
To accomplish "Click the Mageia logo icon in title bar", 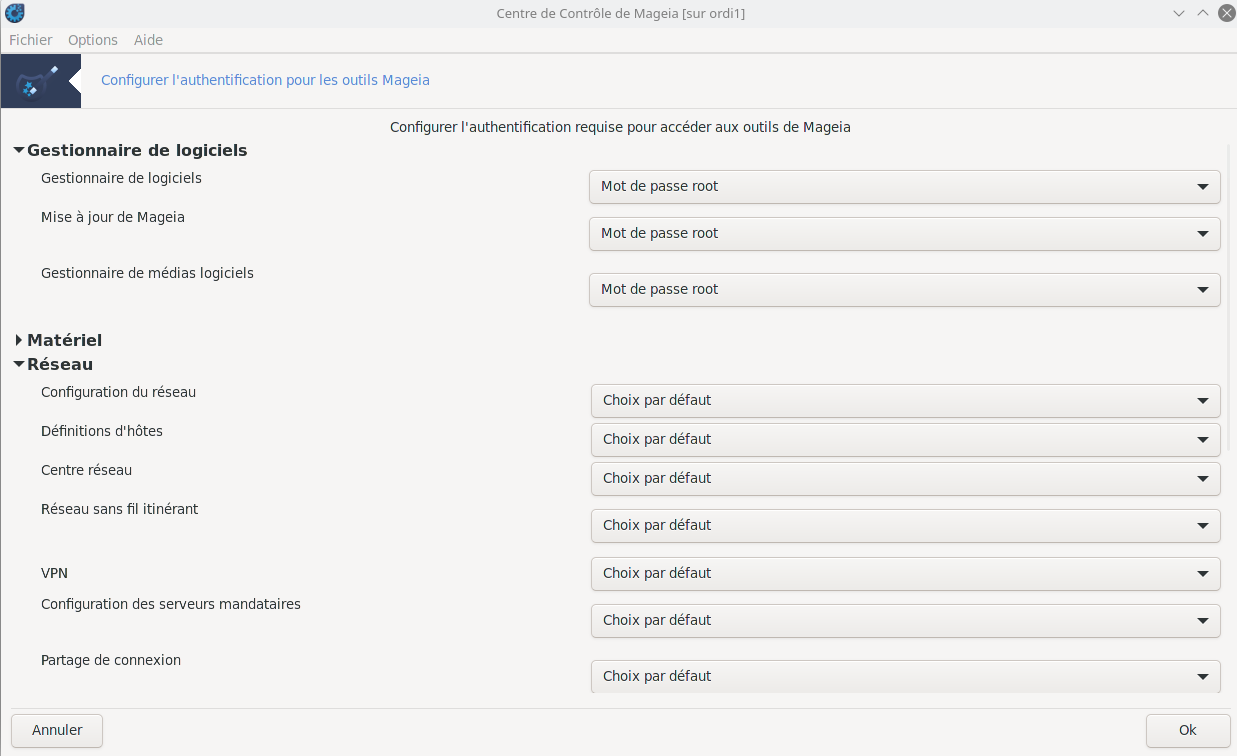I will tap(15, 13).
